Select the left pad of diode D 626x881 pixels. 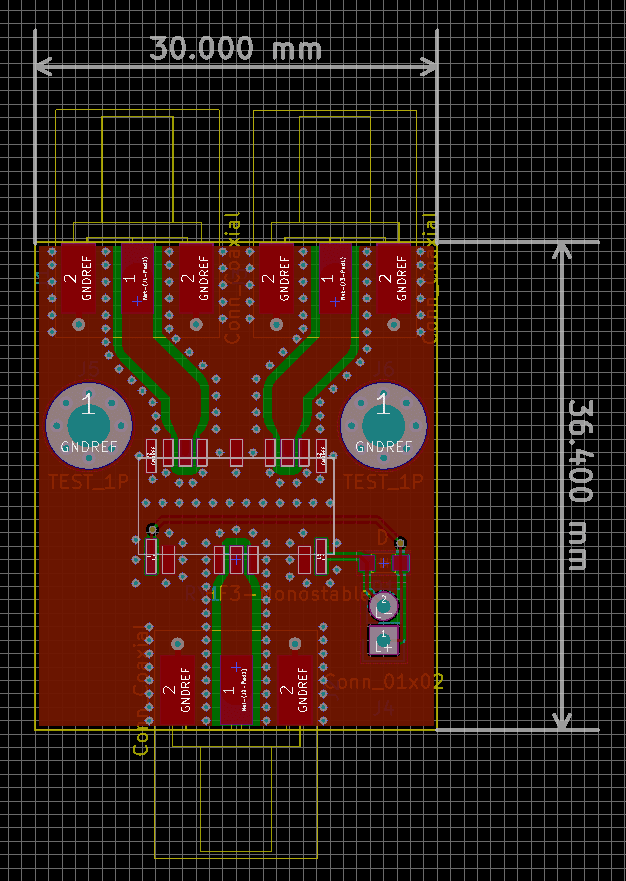366,564
